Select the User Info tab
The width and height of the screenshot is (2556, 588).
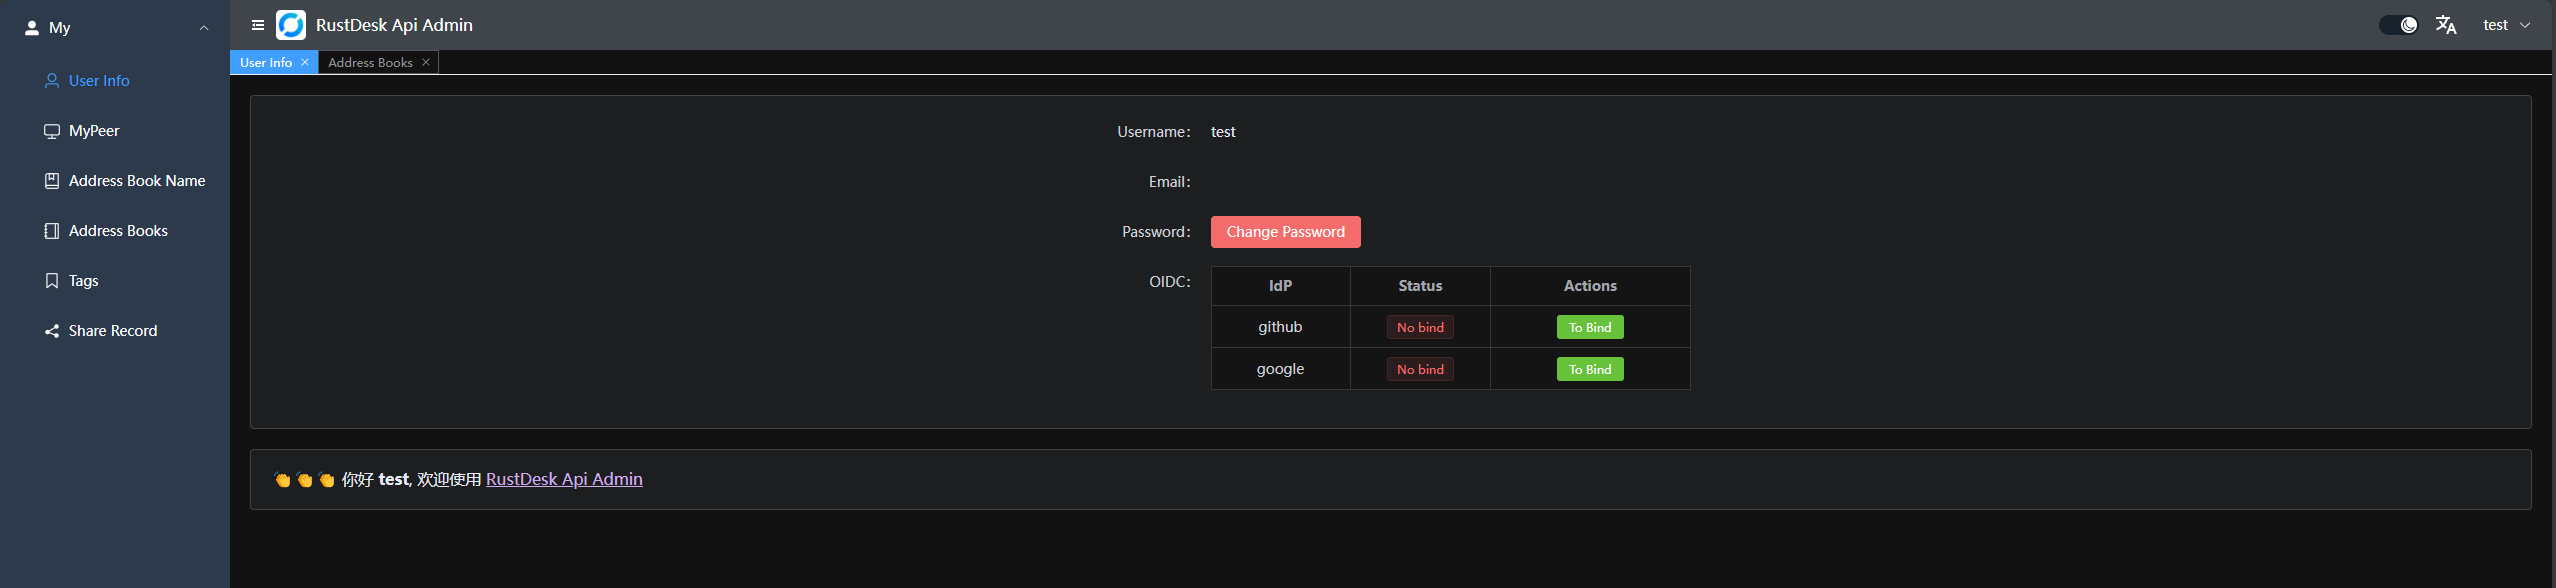point(266,62)
